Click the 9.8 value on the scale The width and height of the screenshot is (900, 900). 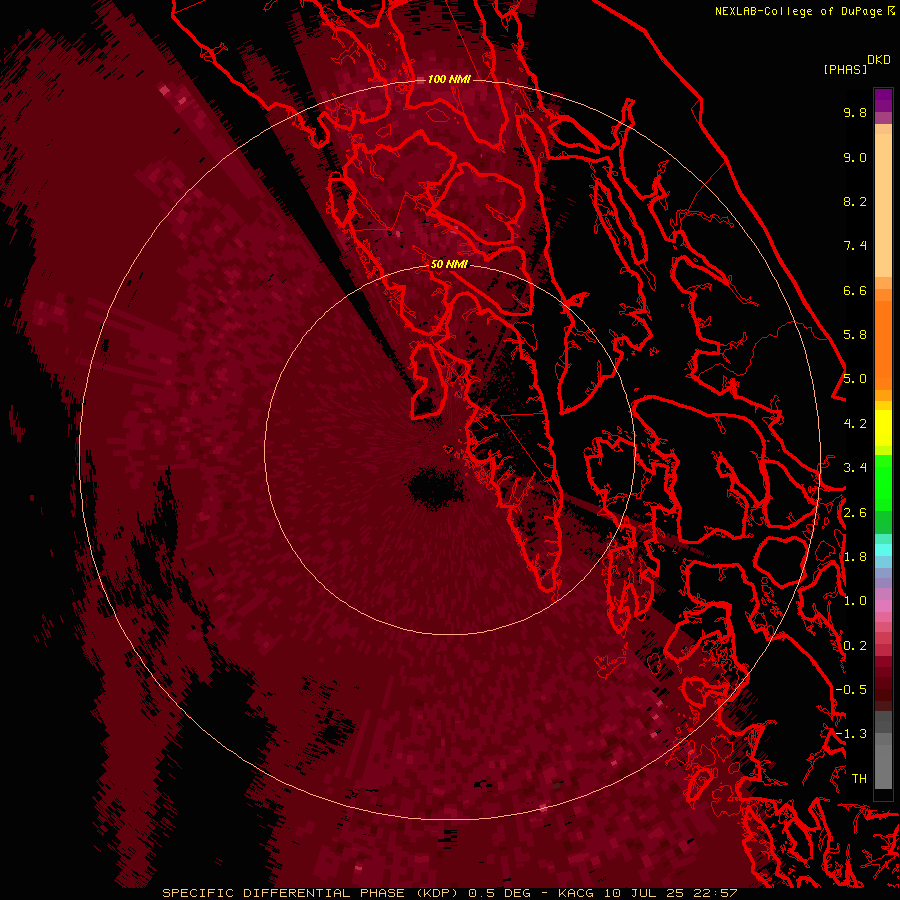pos(855,112)
